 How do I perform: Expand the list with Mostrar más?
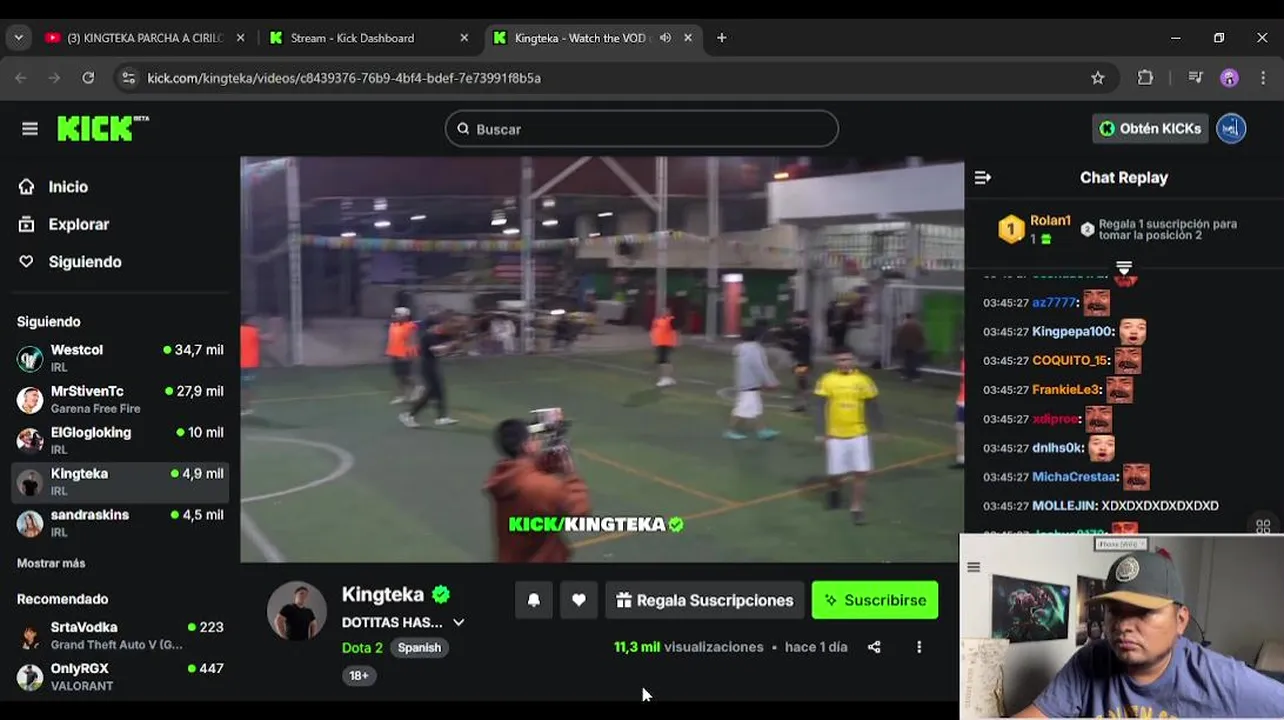[51, 563]
